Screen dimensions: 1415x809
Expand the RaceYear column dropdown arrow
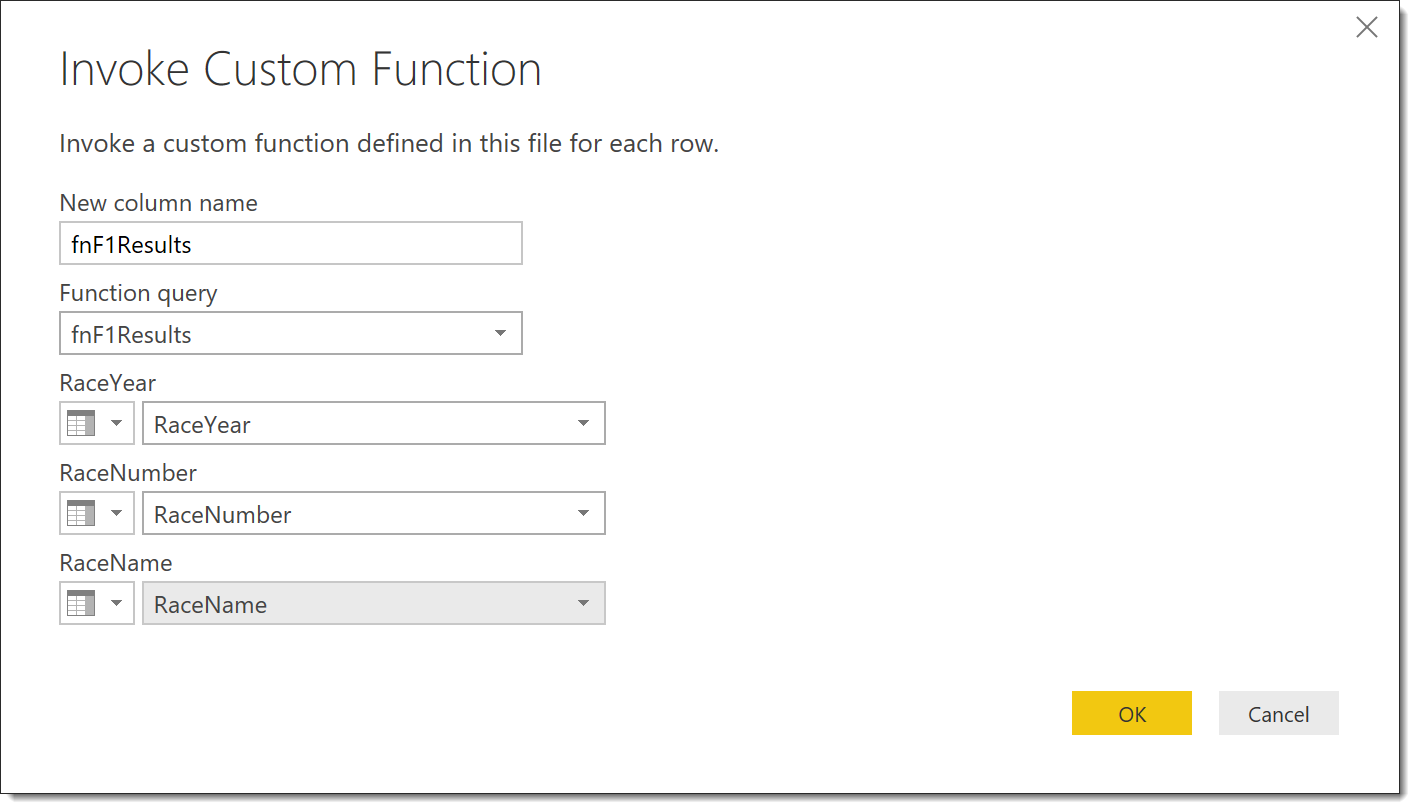point(583,424)
